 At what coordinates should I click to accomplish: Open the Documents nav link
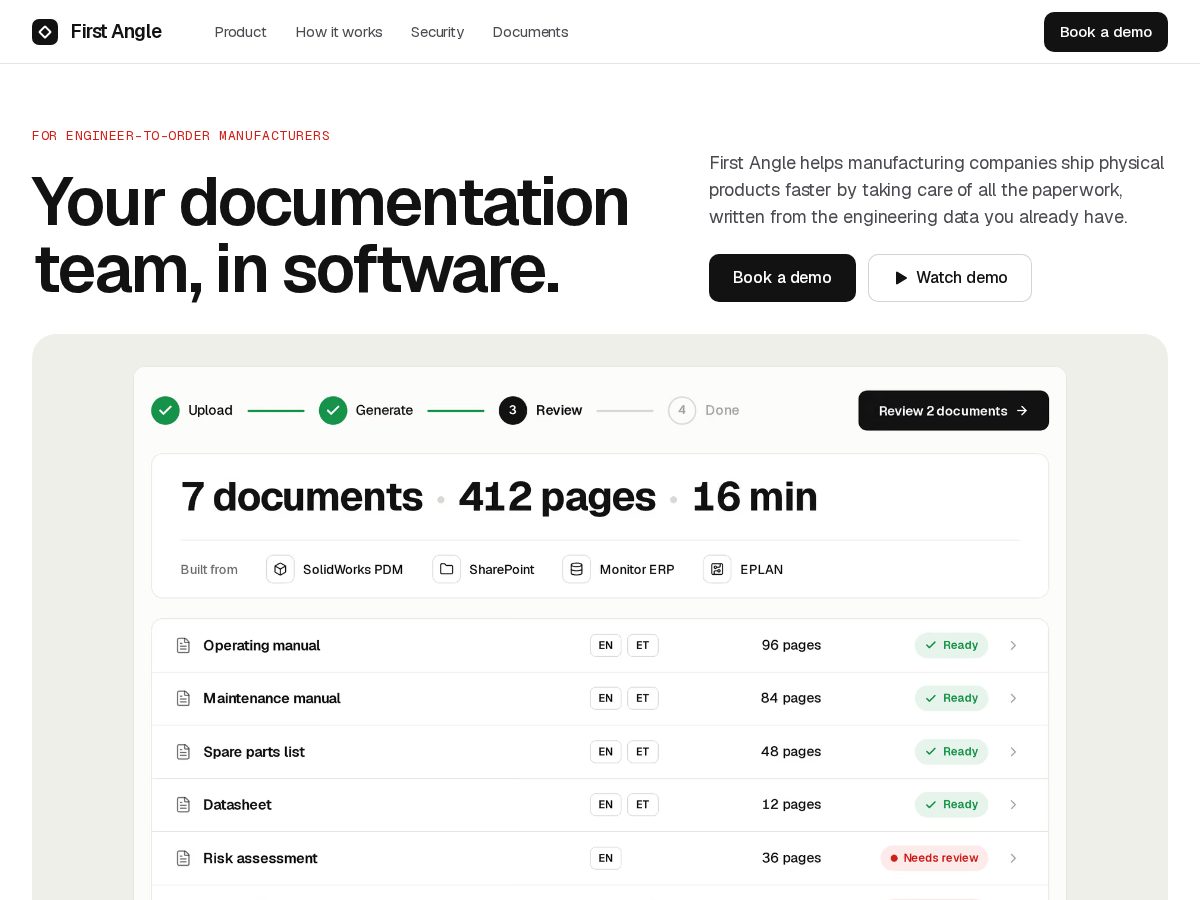click(x=530, y=32)
